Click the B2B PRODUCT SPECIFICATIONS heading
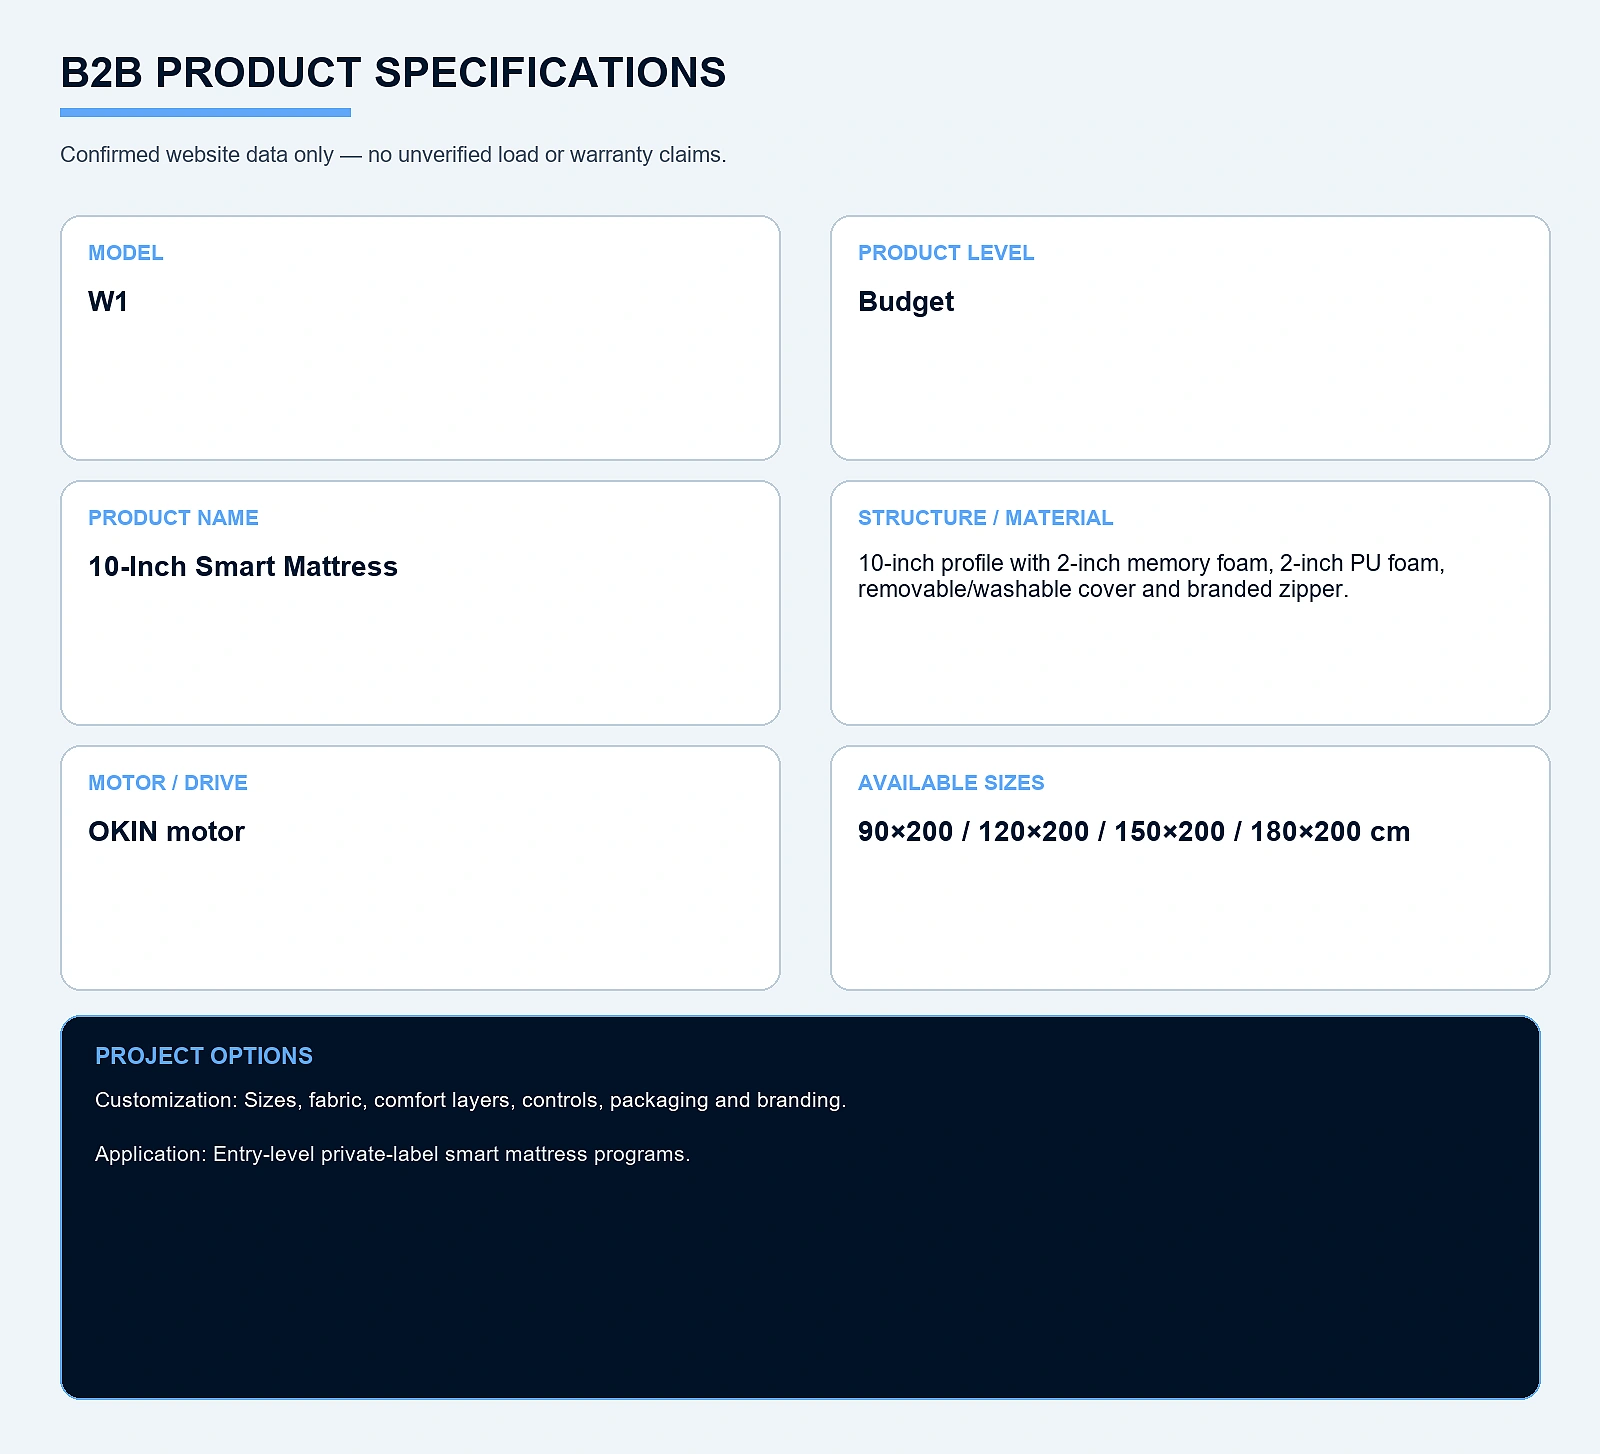 [393, 73]
